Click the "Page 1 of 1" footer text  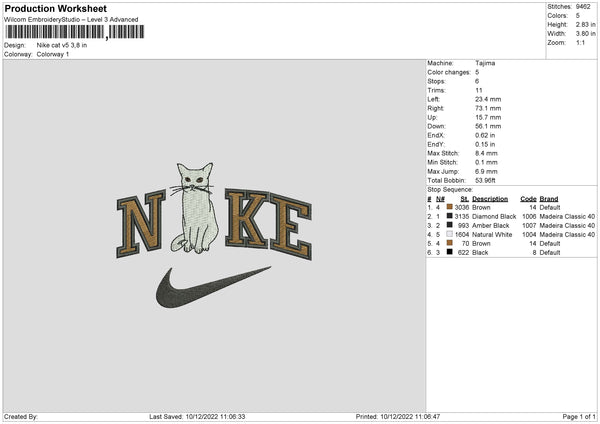click(579, 417)
